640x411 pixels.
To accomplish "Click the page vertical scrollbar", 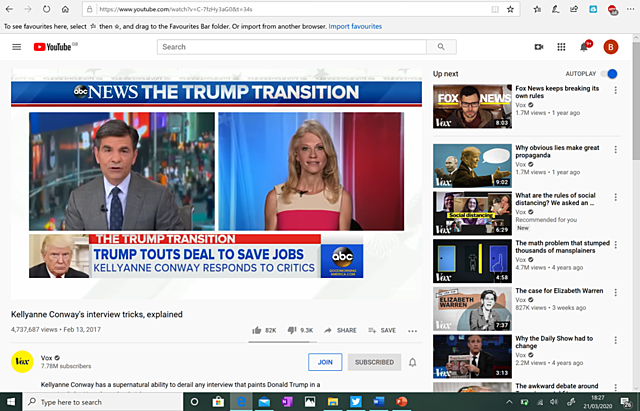I will coord(636,100).
